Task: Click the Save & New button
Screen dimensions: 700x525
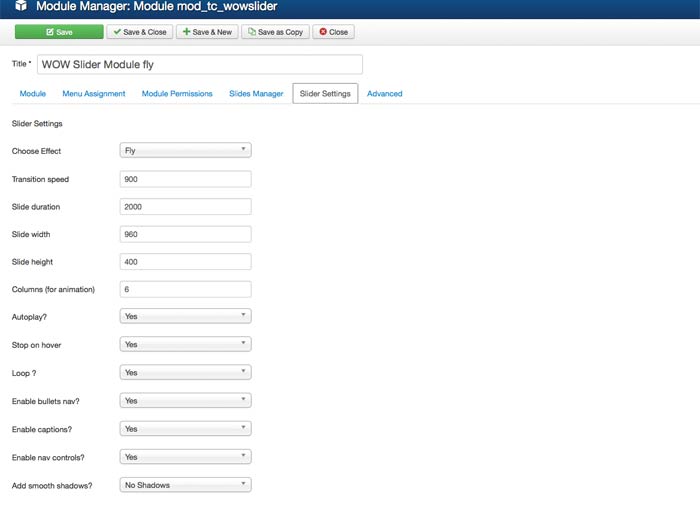Action: tap(207, 32)
